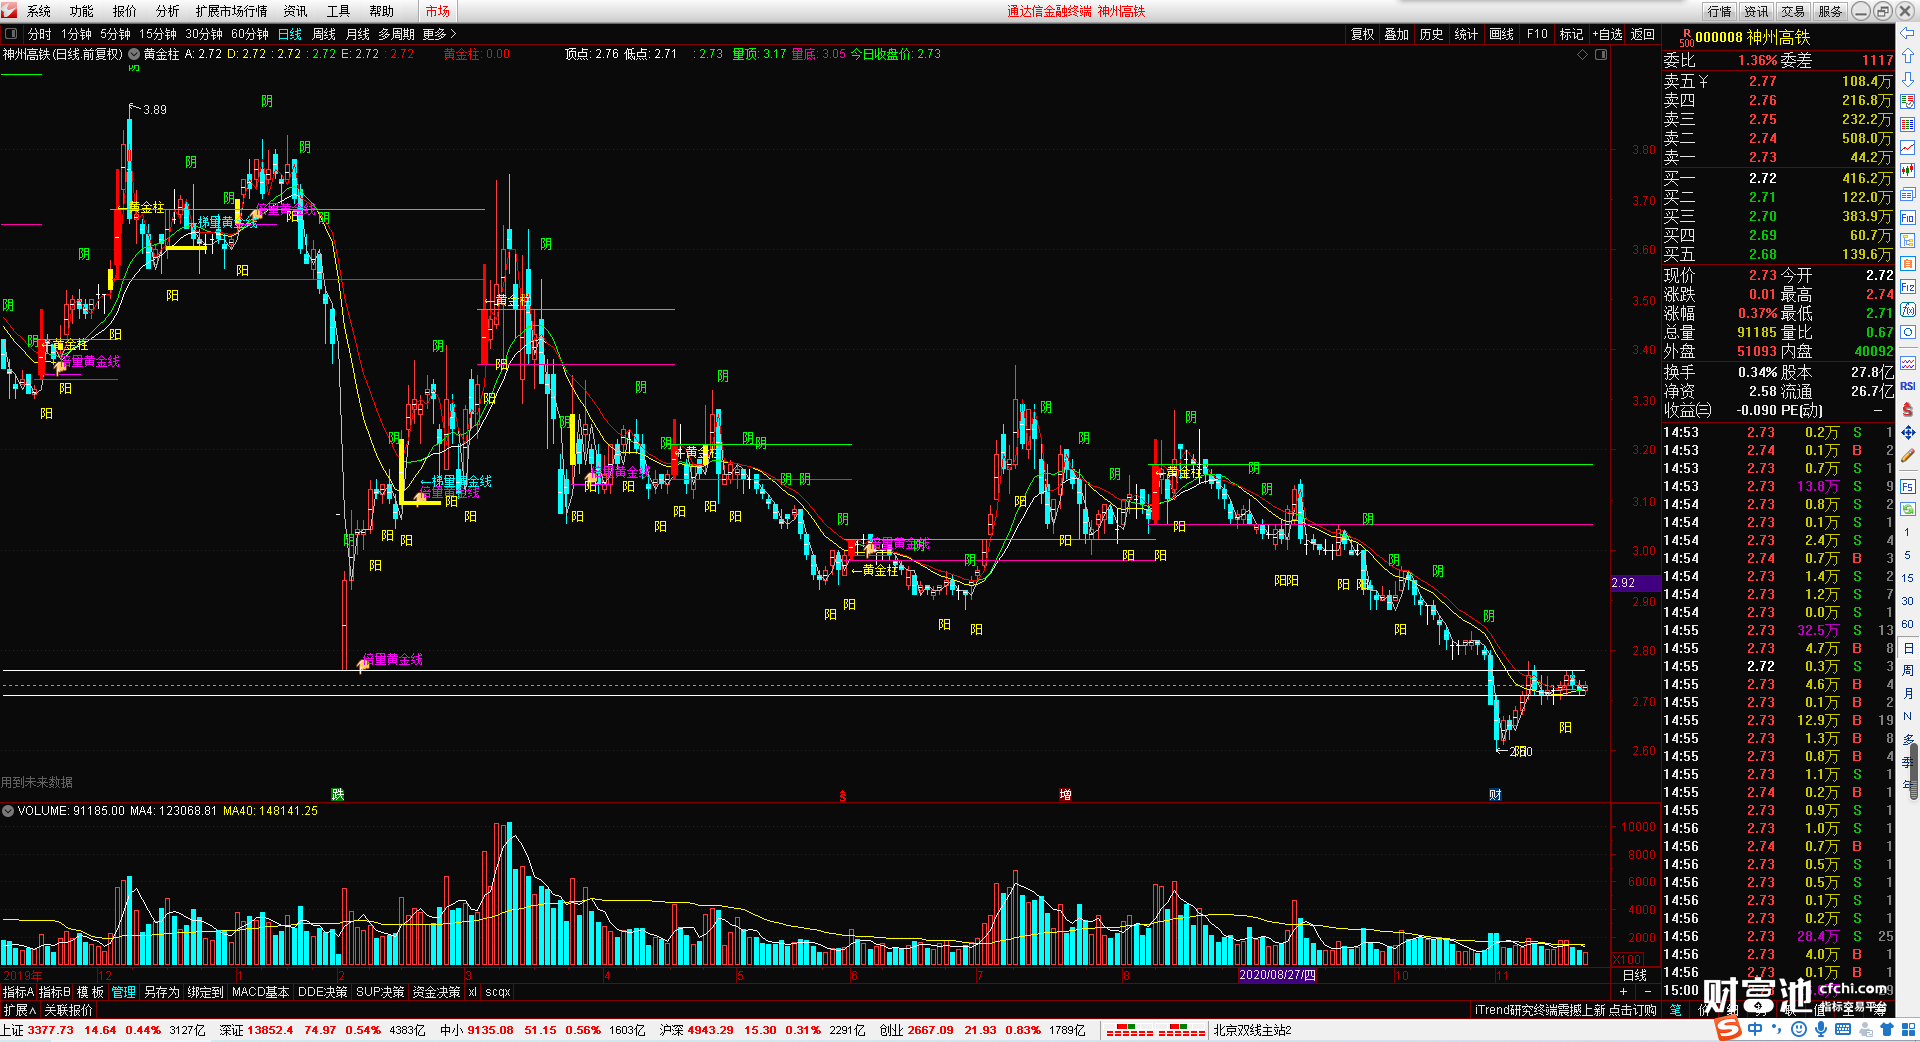Open the RSI indicator sidebar icon
This screenshot has height=1042, width=1920.
pyautogui.click(x=1908, y=386)
